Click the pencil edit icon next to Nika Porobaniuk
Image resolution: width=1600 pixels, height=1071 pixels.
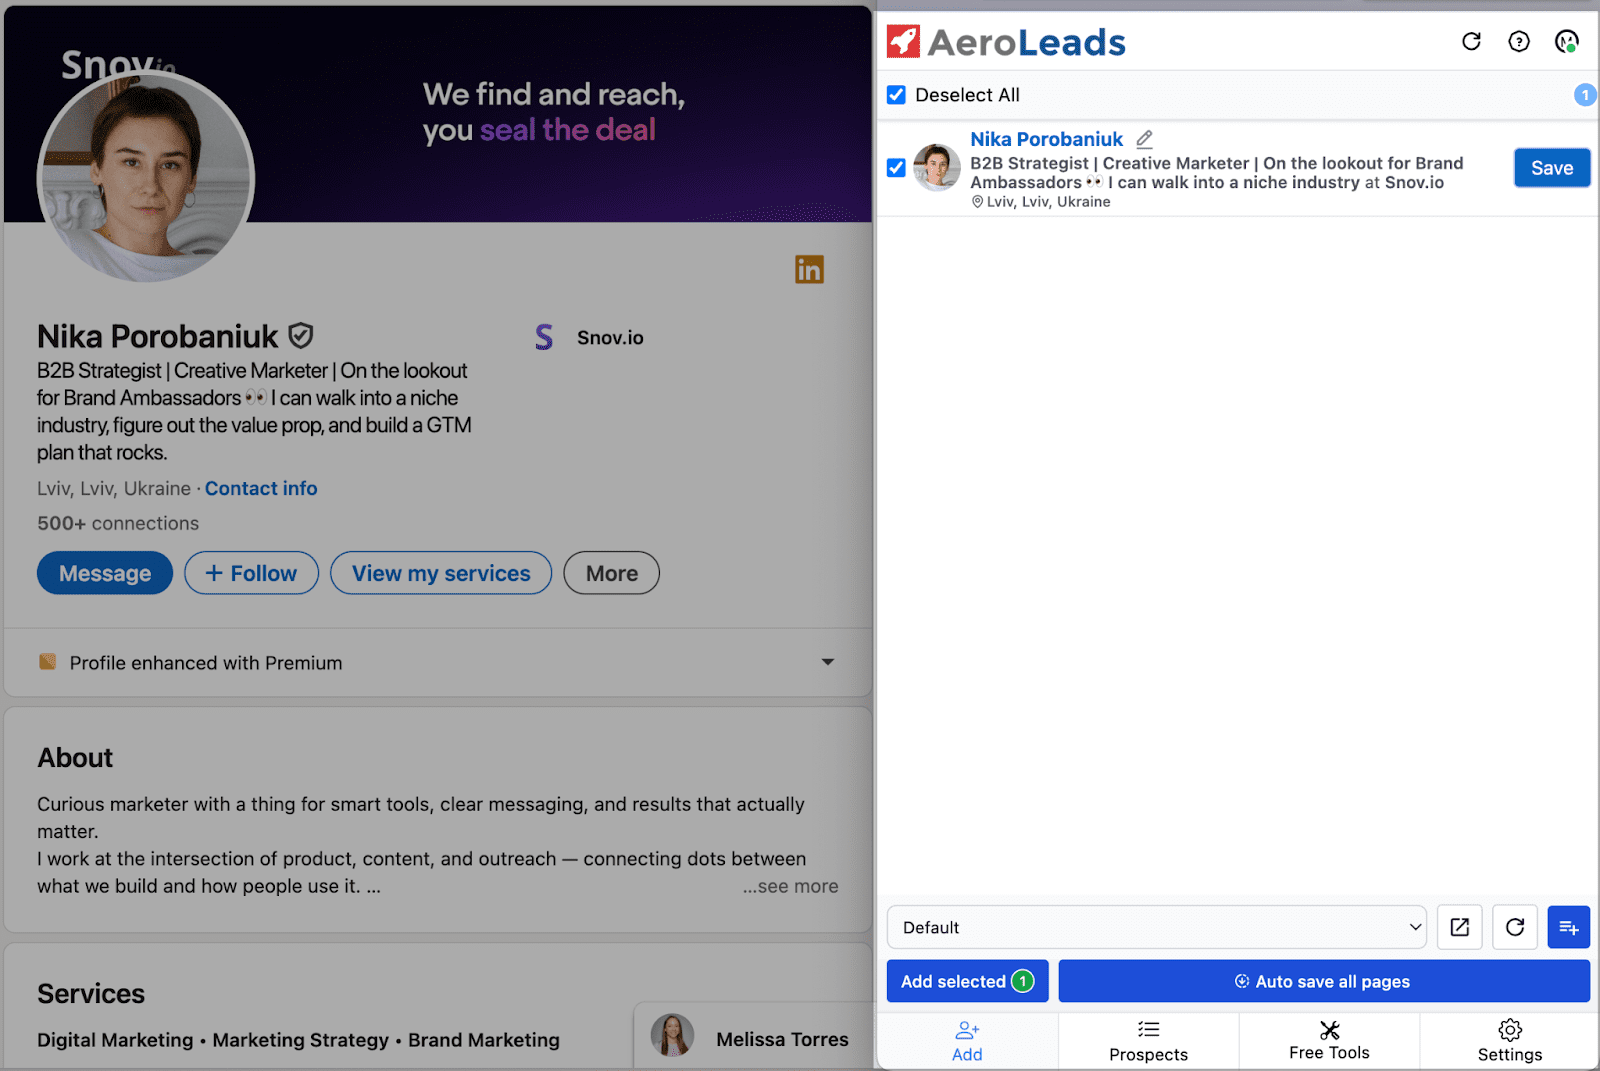click(x=1143, y=139)
